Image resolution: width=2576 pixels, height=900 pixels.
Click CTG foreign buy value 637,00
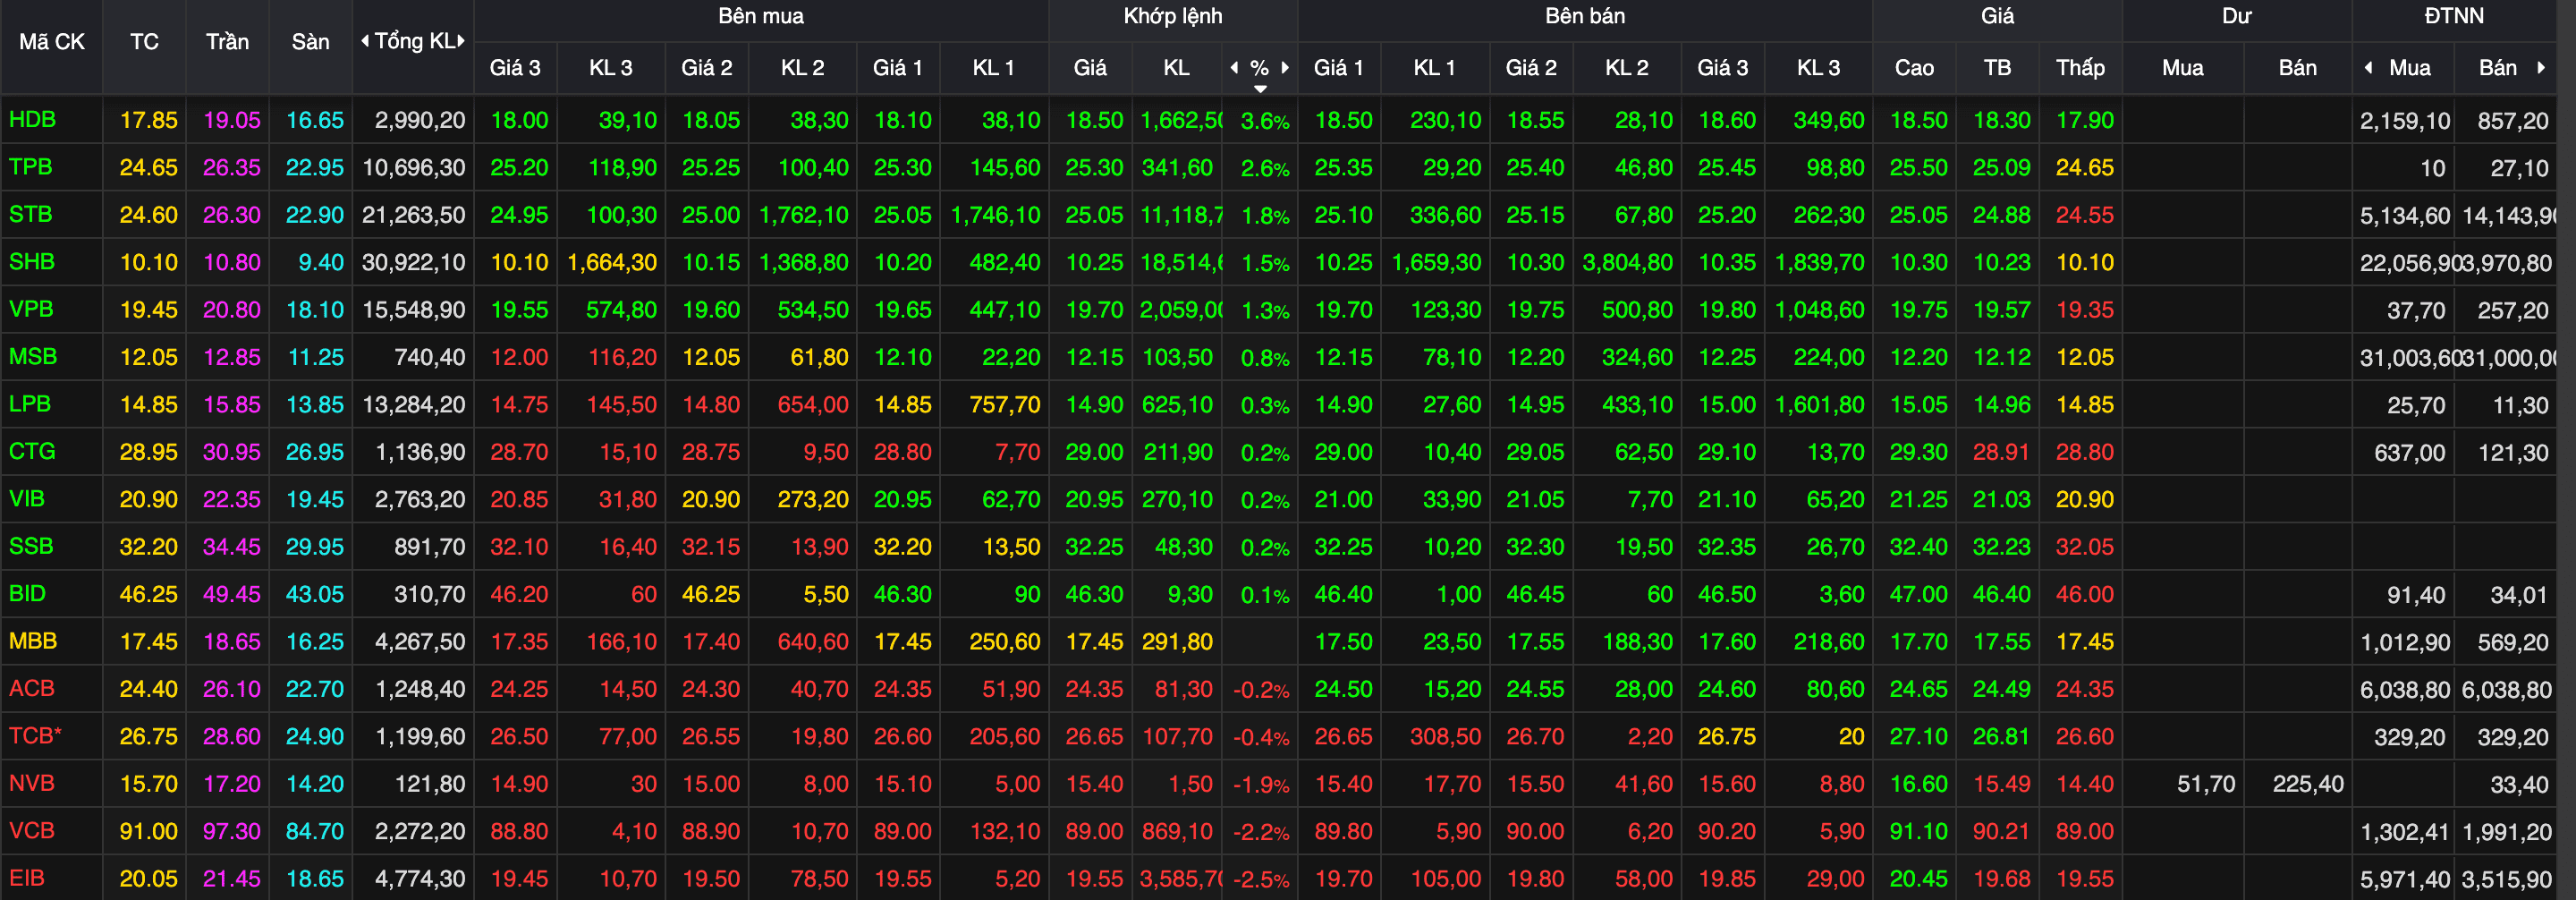(x=2409, y=452)
